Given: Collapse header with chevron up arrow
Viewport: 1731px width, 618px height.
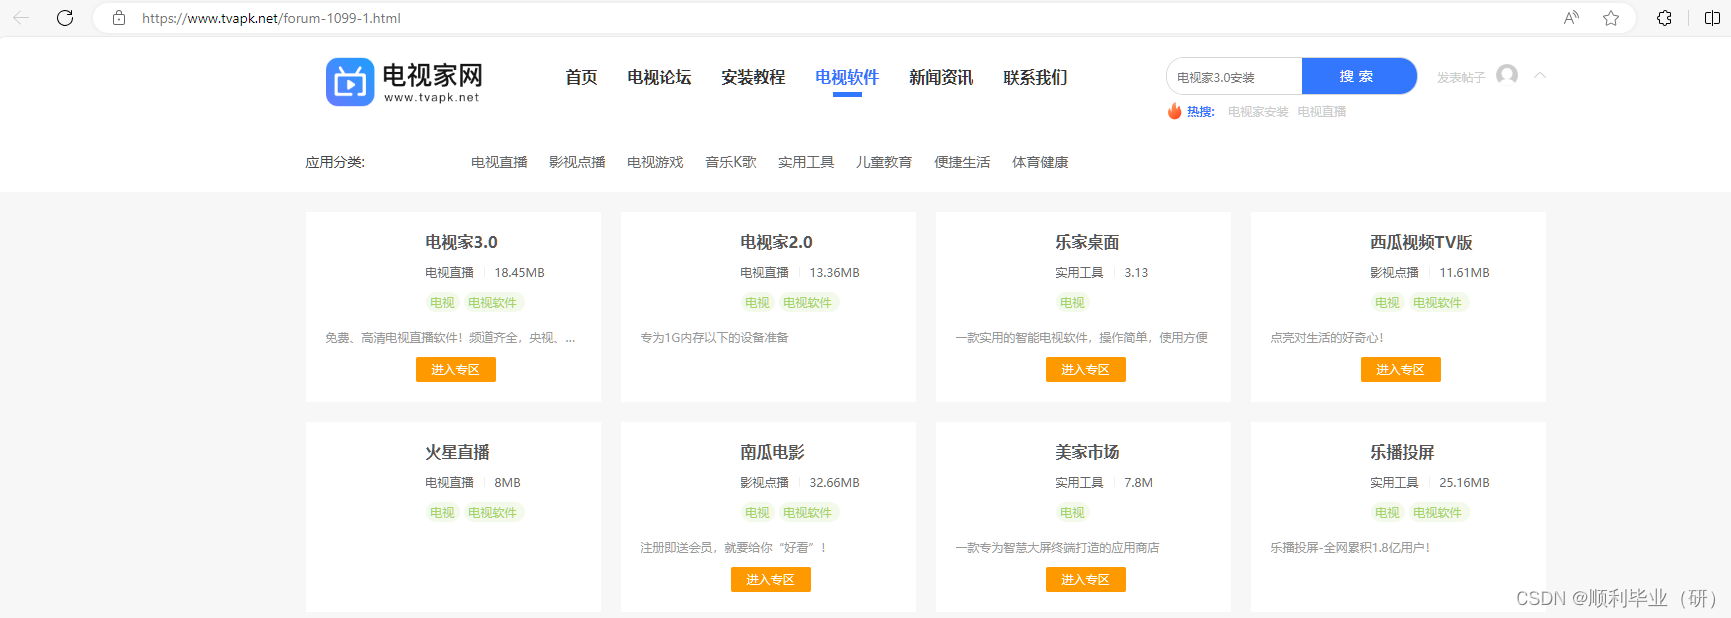Looking at the screenshot, I should point(1540,75).
